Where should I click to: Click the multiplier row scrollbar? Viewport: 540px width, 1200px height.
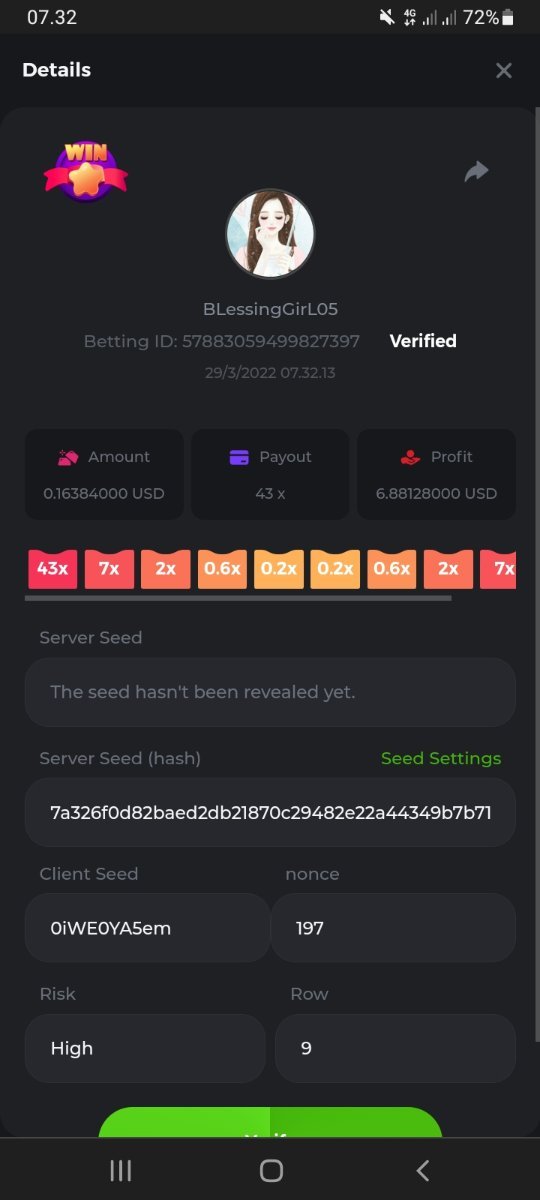238,598
